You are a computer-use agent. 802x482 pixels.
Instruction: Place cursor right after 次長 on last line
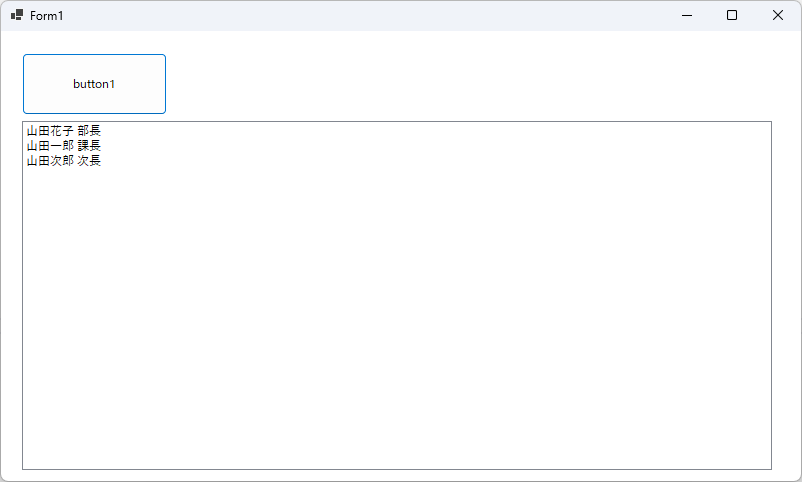[102, 160]
